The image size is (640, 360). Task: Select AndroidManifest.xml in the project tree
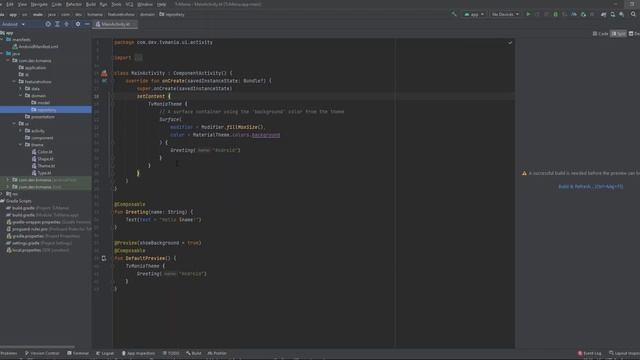(x=36, y=47)
